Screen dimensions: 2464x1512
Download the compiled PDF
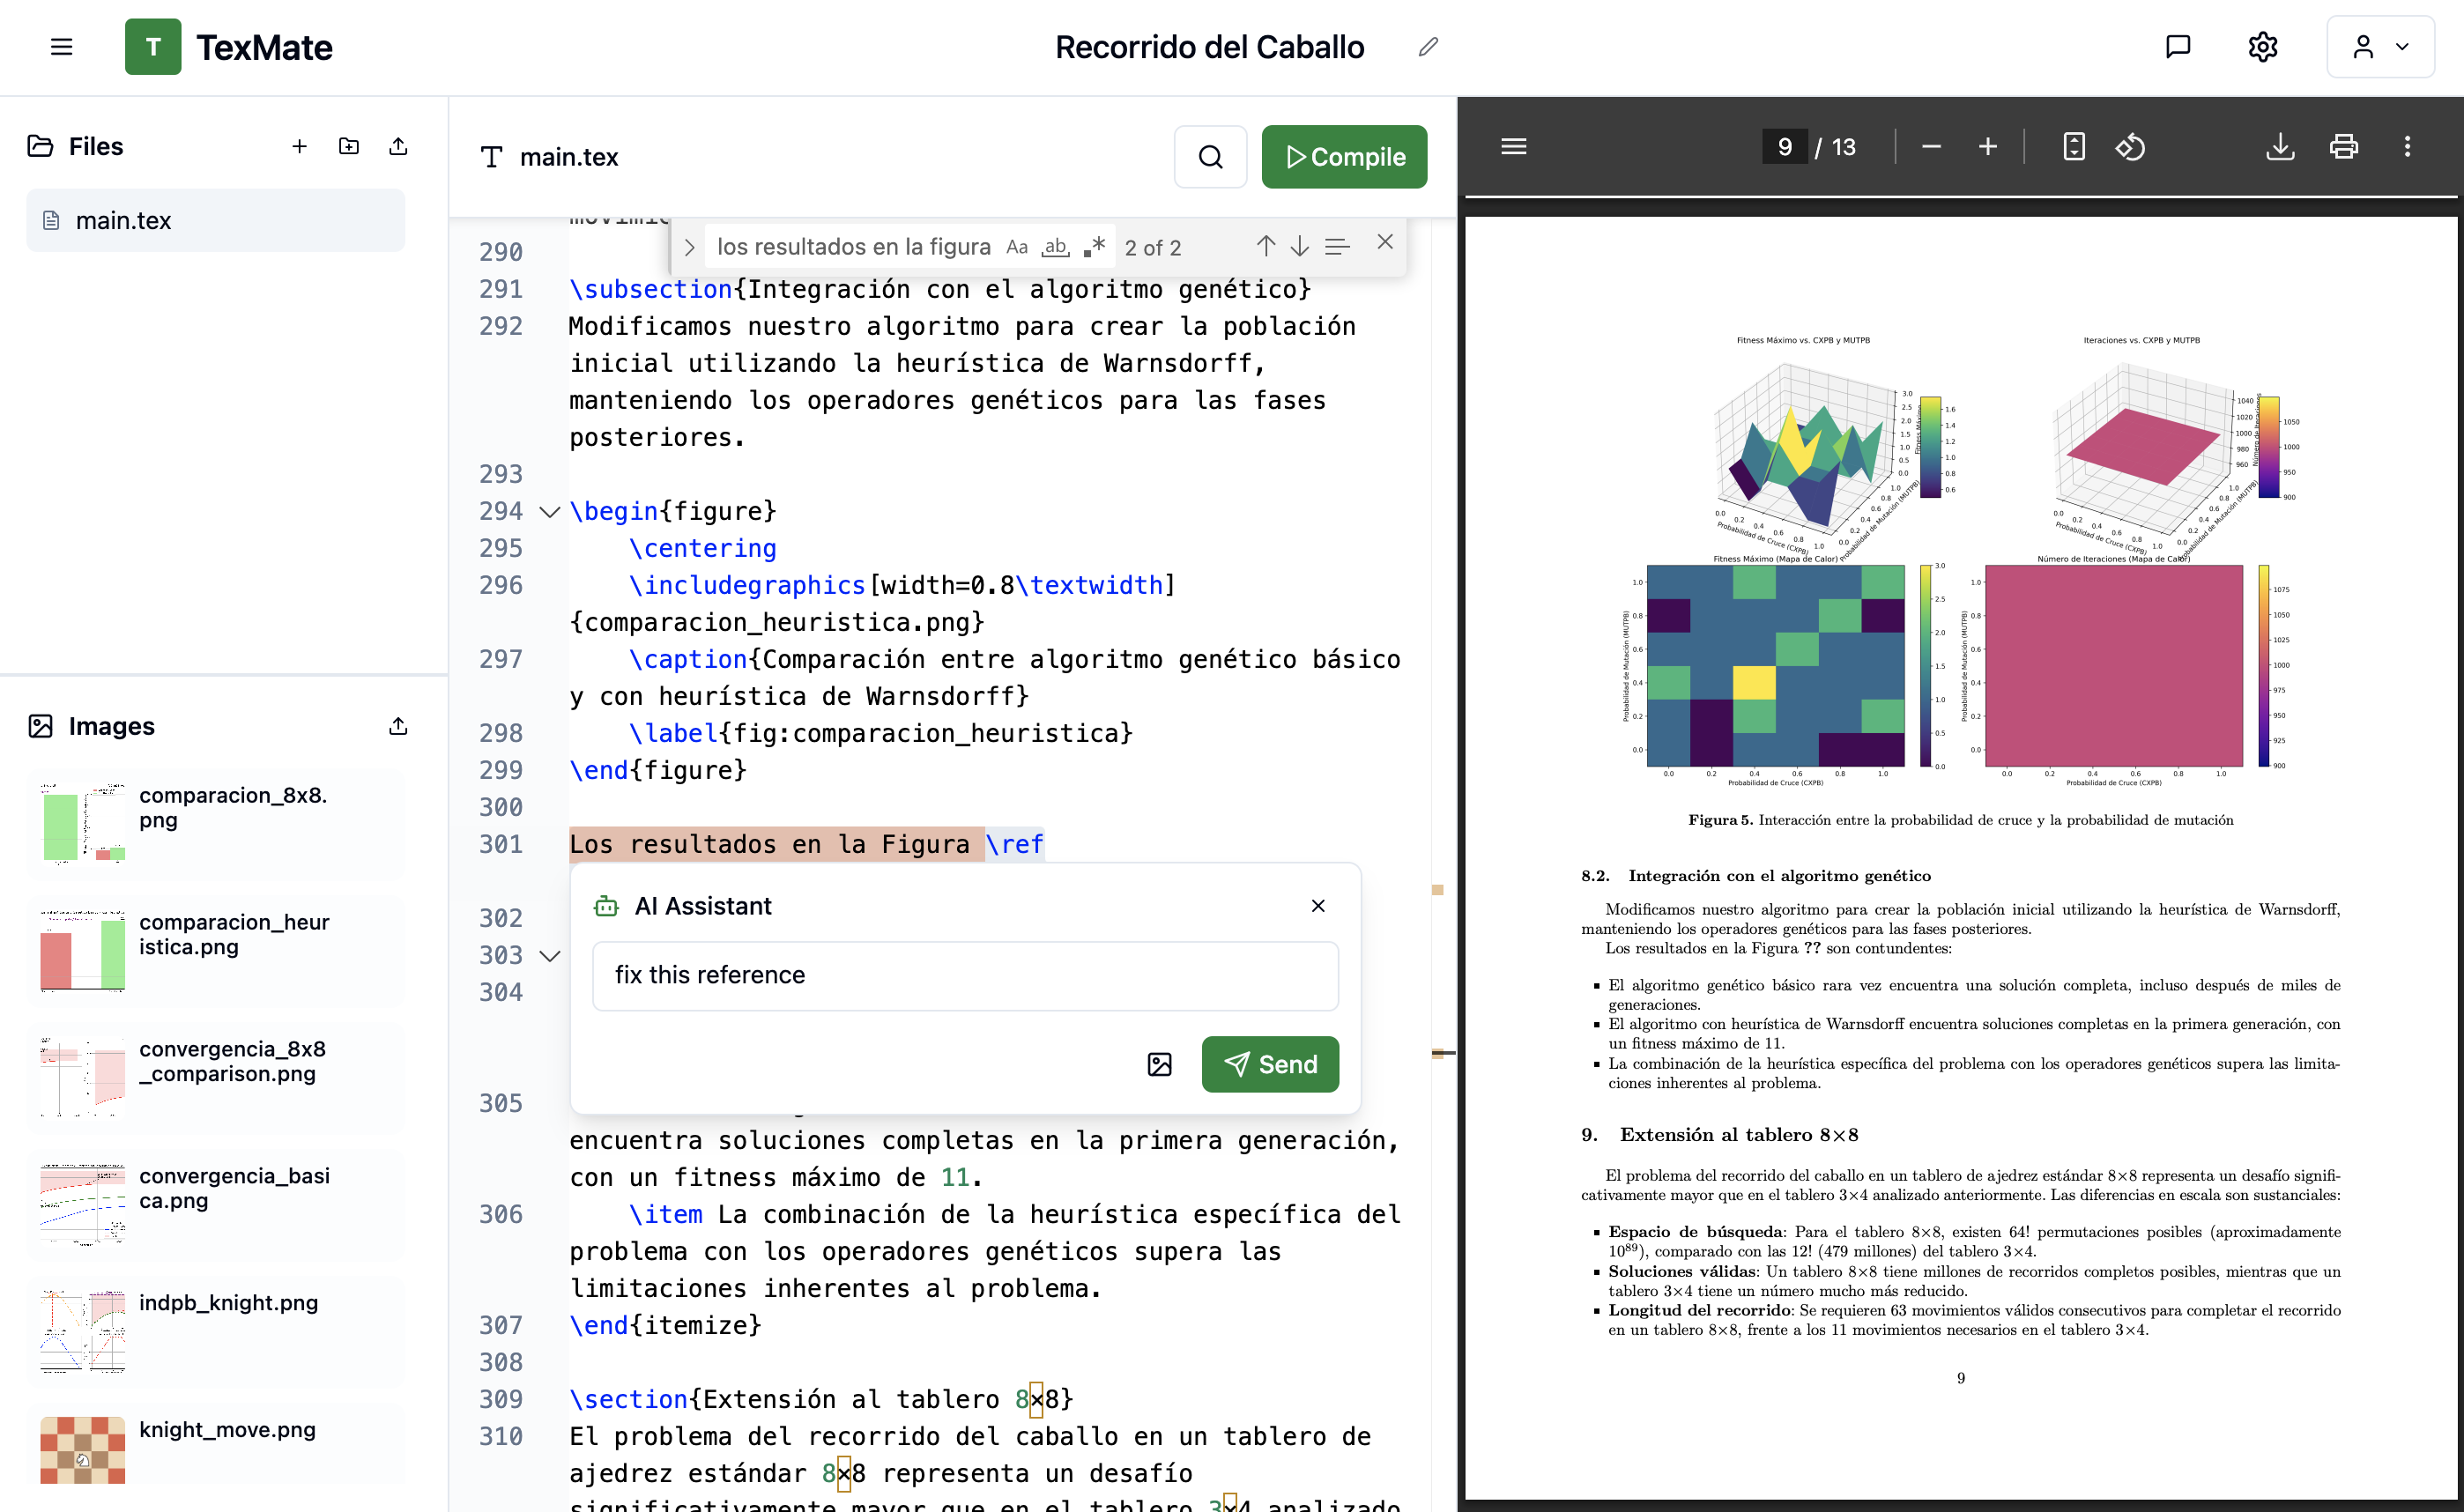click(x=2281, y=146)
